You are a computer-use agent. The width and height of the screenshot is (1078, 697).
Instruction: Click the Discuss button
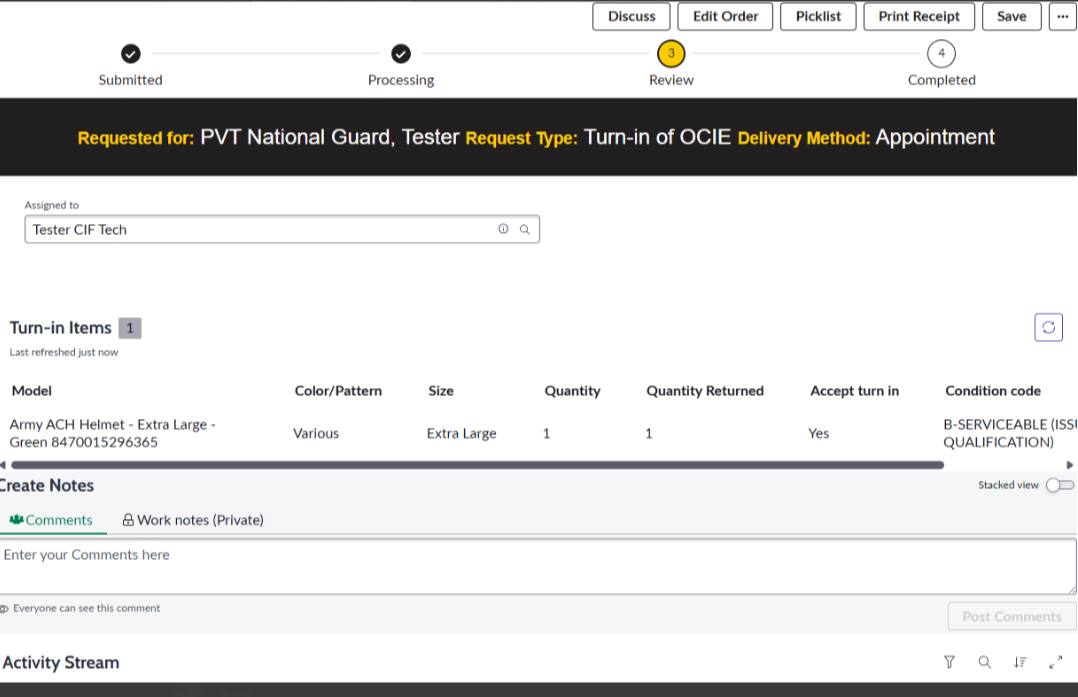point(631,16)
